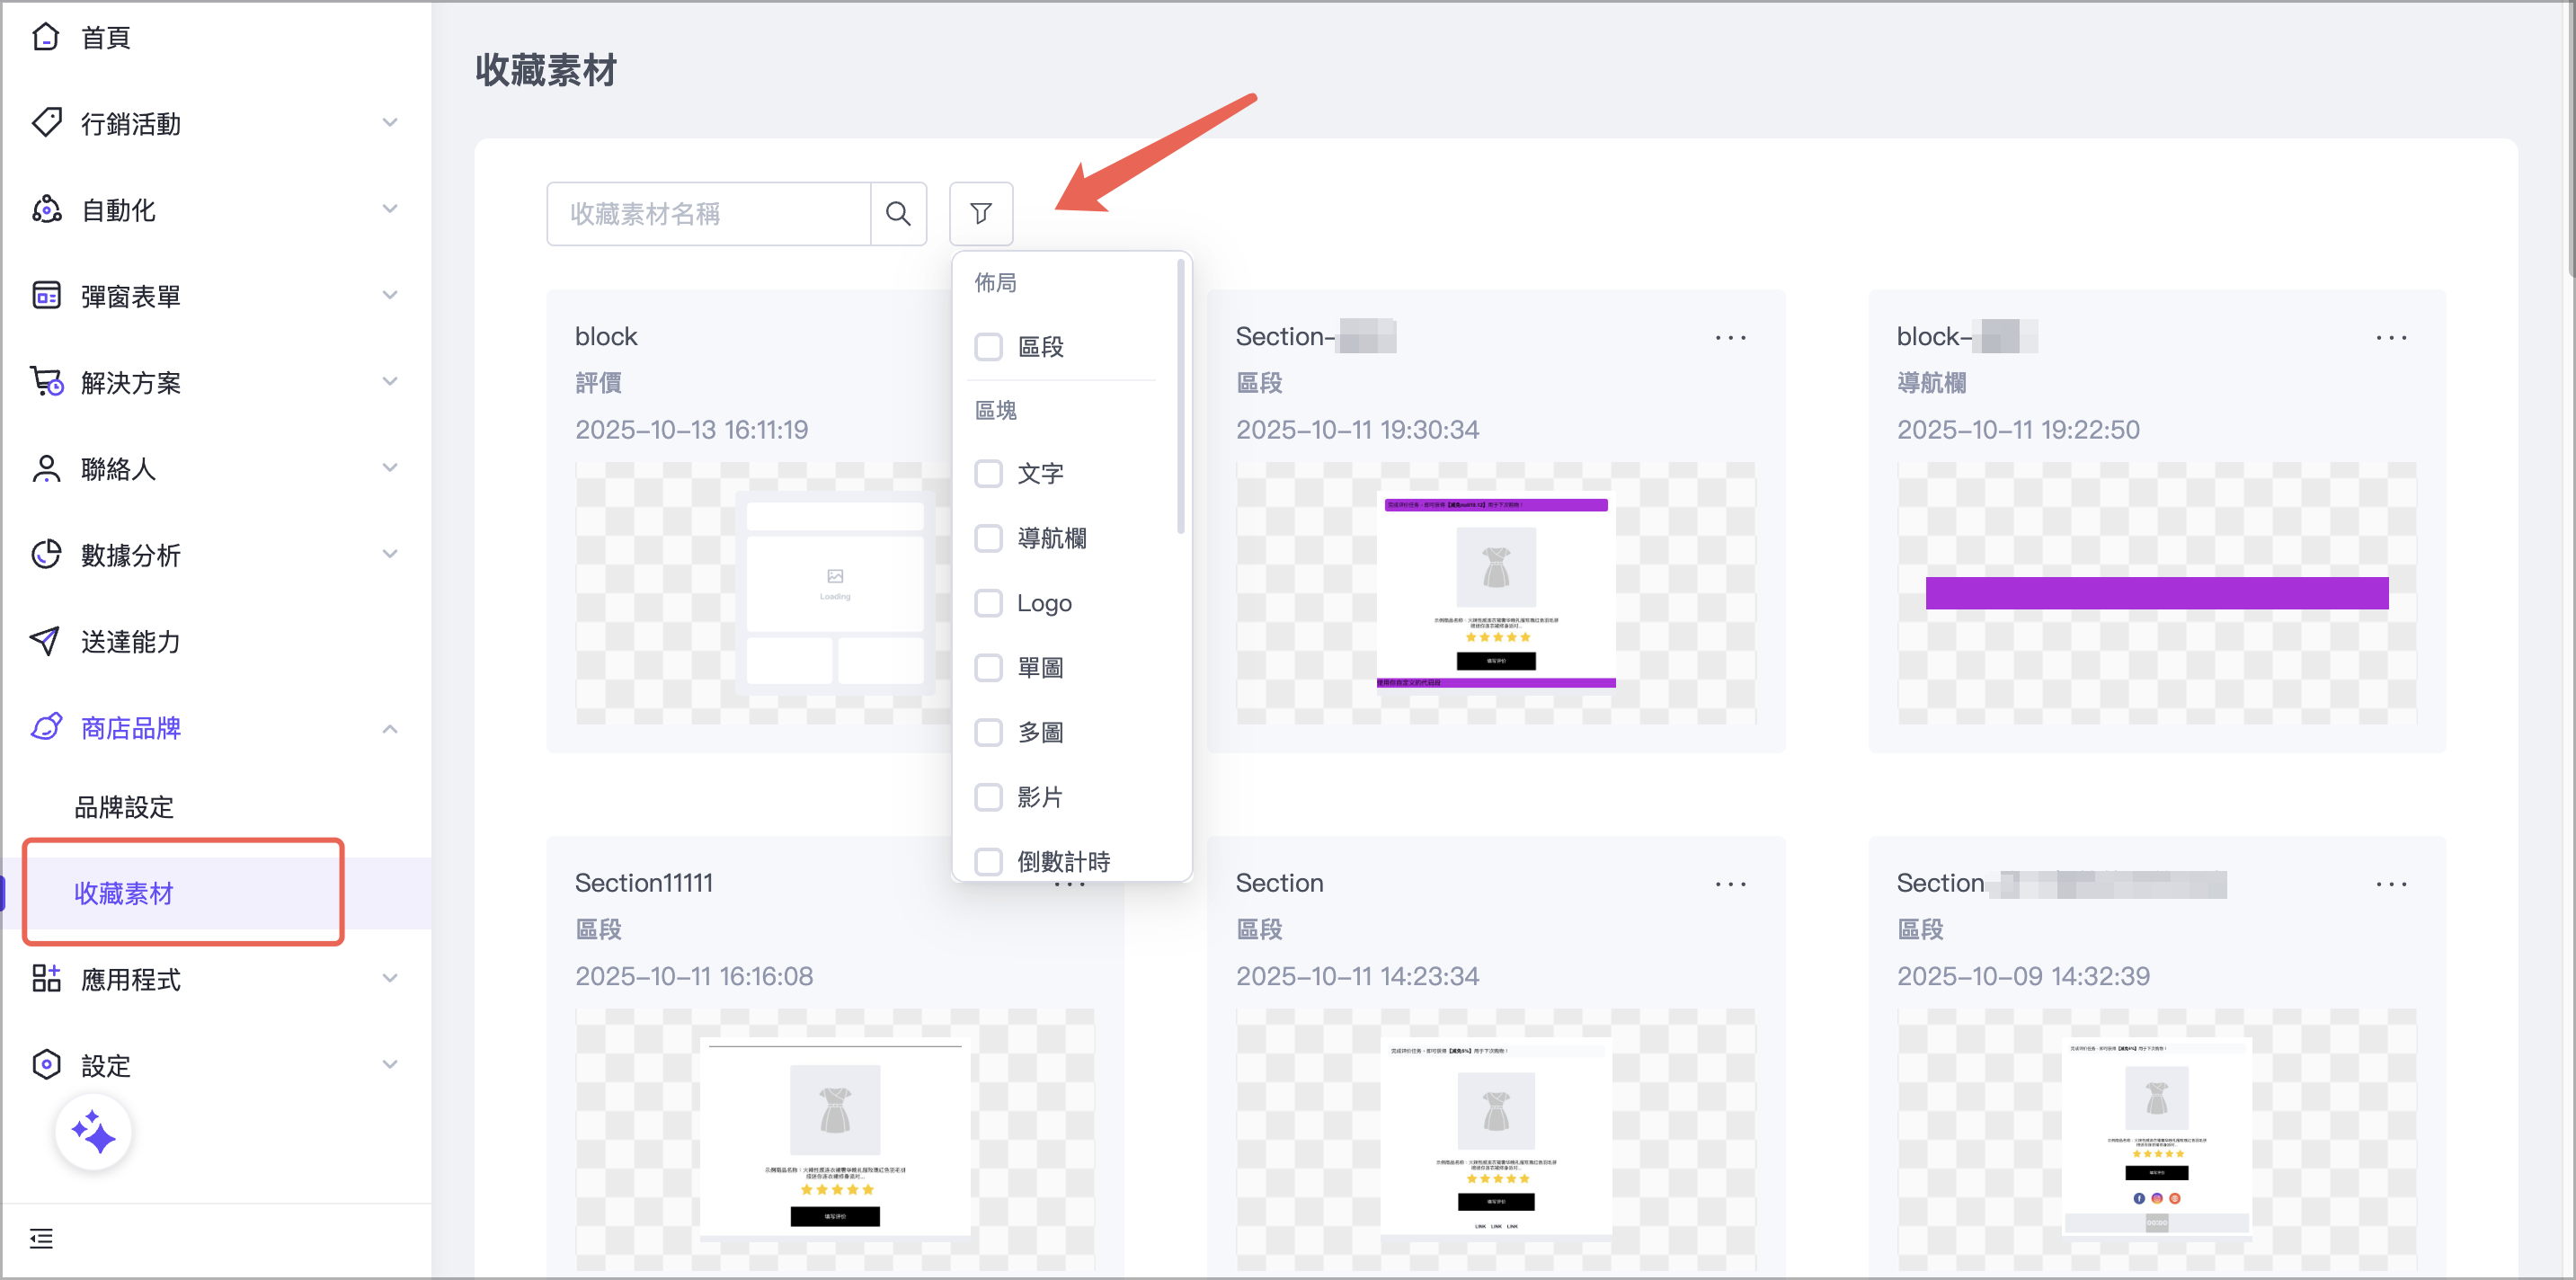Select the 收藏素材 submenu item

[x=124, y=893]
